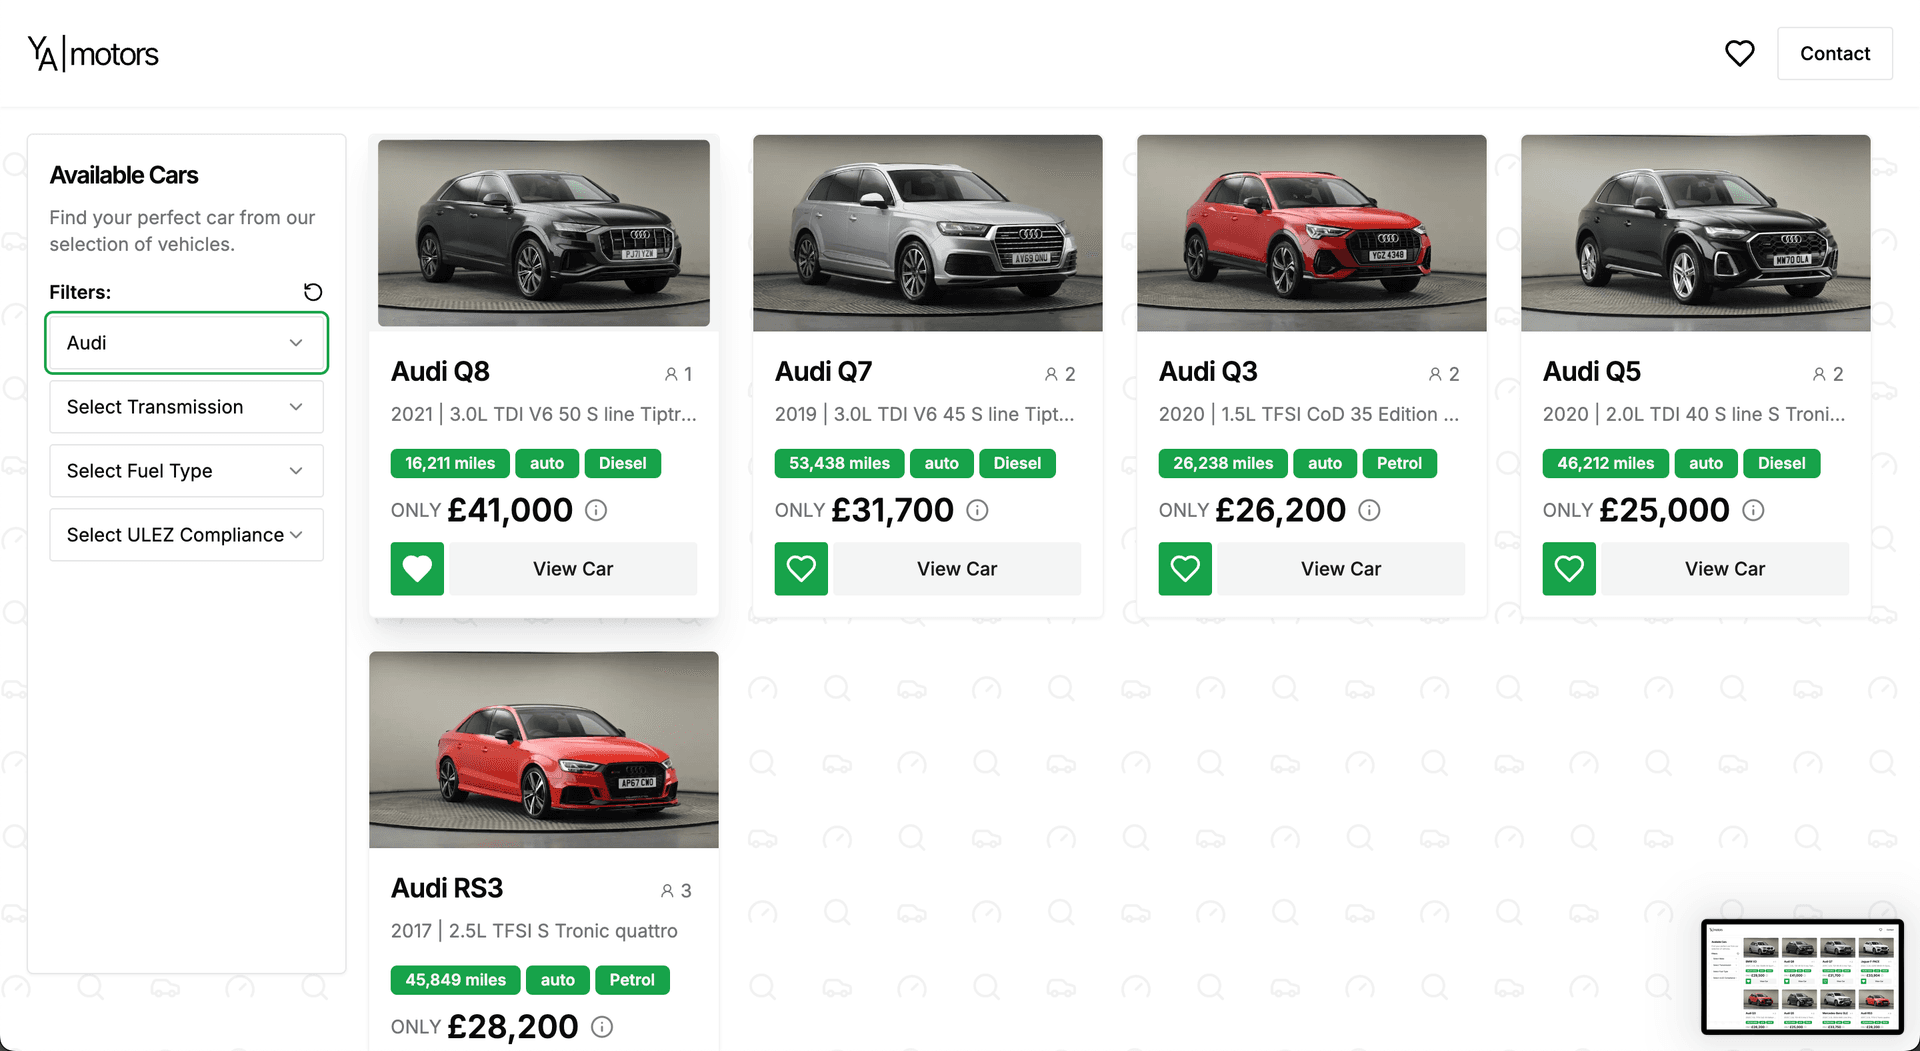
Task: Click the YA motors logo
Action: [93, 54]
